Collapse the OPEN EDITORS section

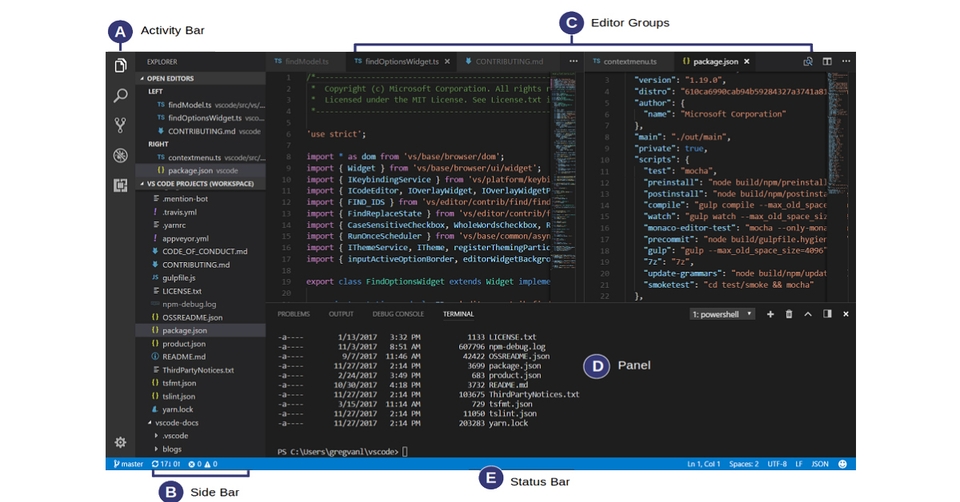pos(200,78)
